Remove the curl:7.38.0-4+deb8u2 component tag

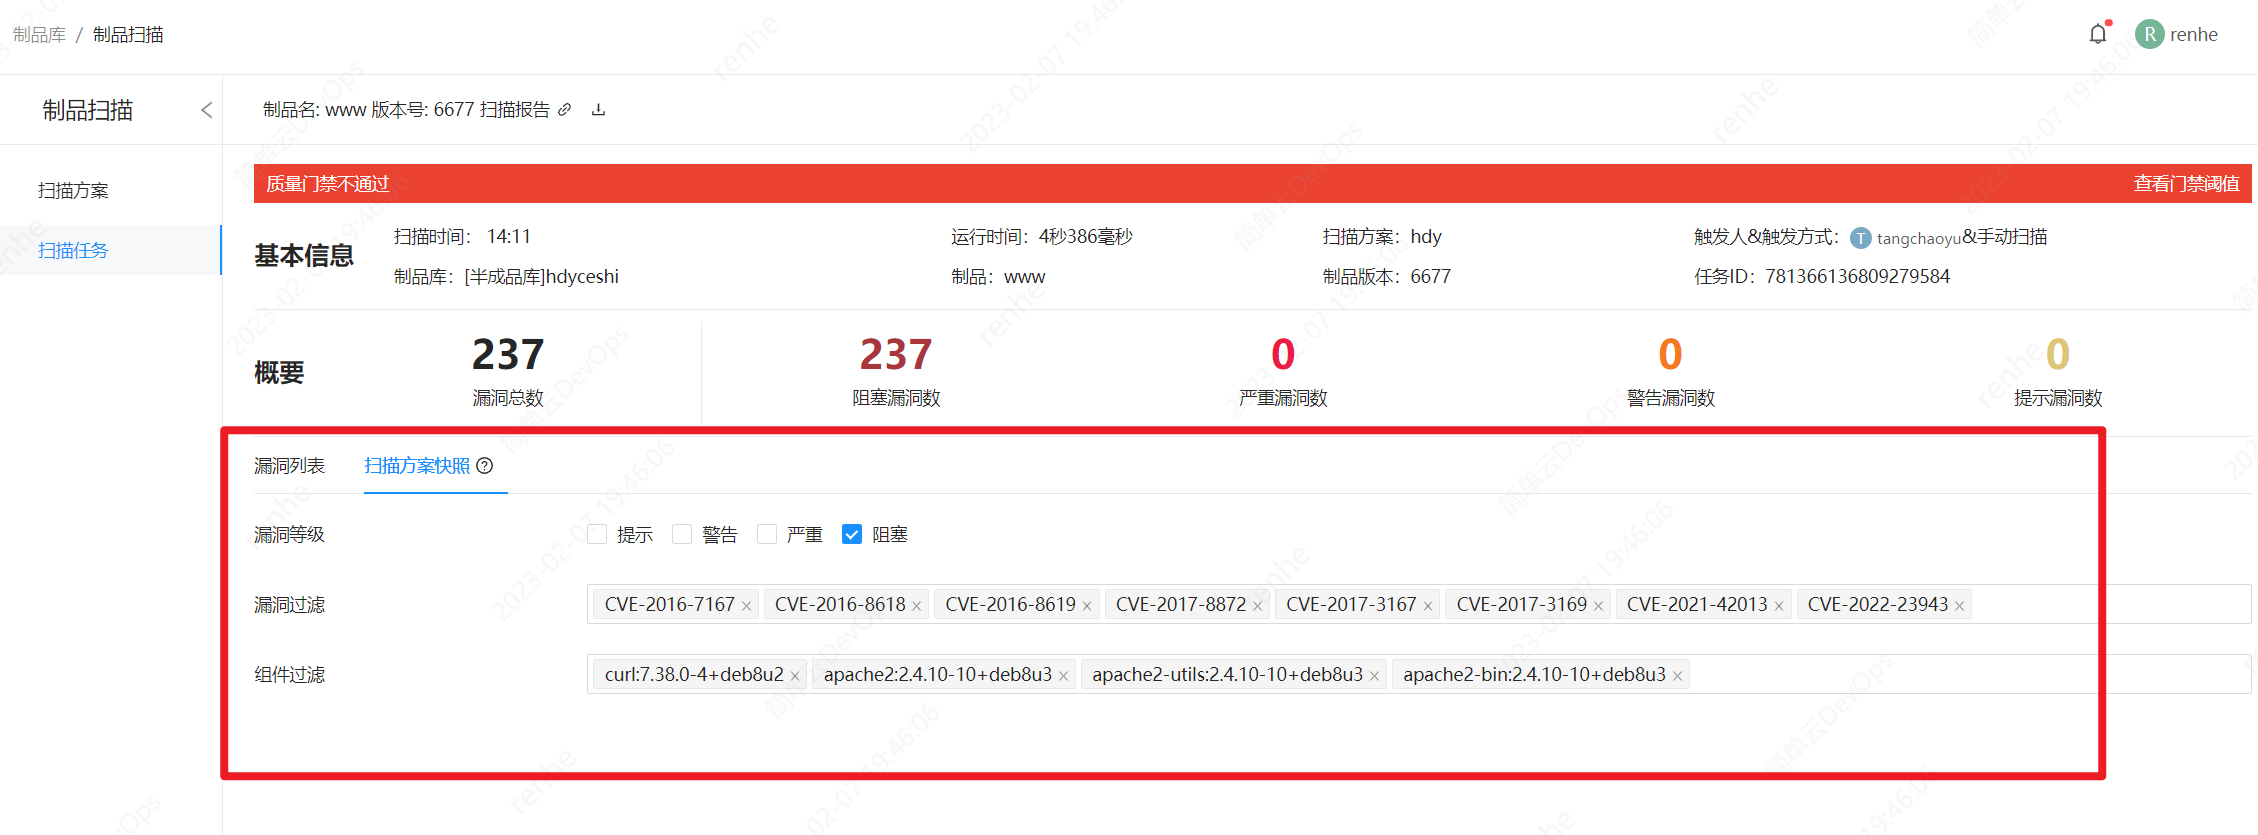tap(795, 676)
